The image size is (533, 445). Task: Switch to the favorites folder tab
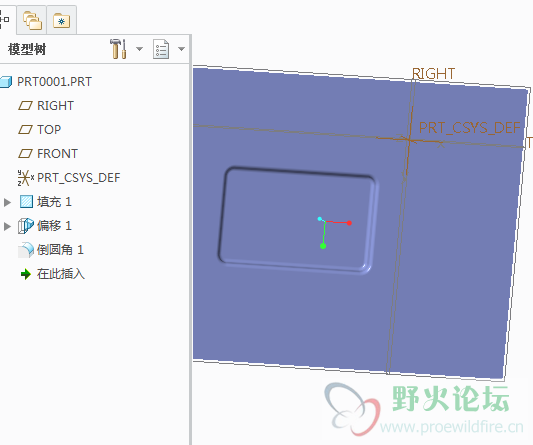coord(62,21)
